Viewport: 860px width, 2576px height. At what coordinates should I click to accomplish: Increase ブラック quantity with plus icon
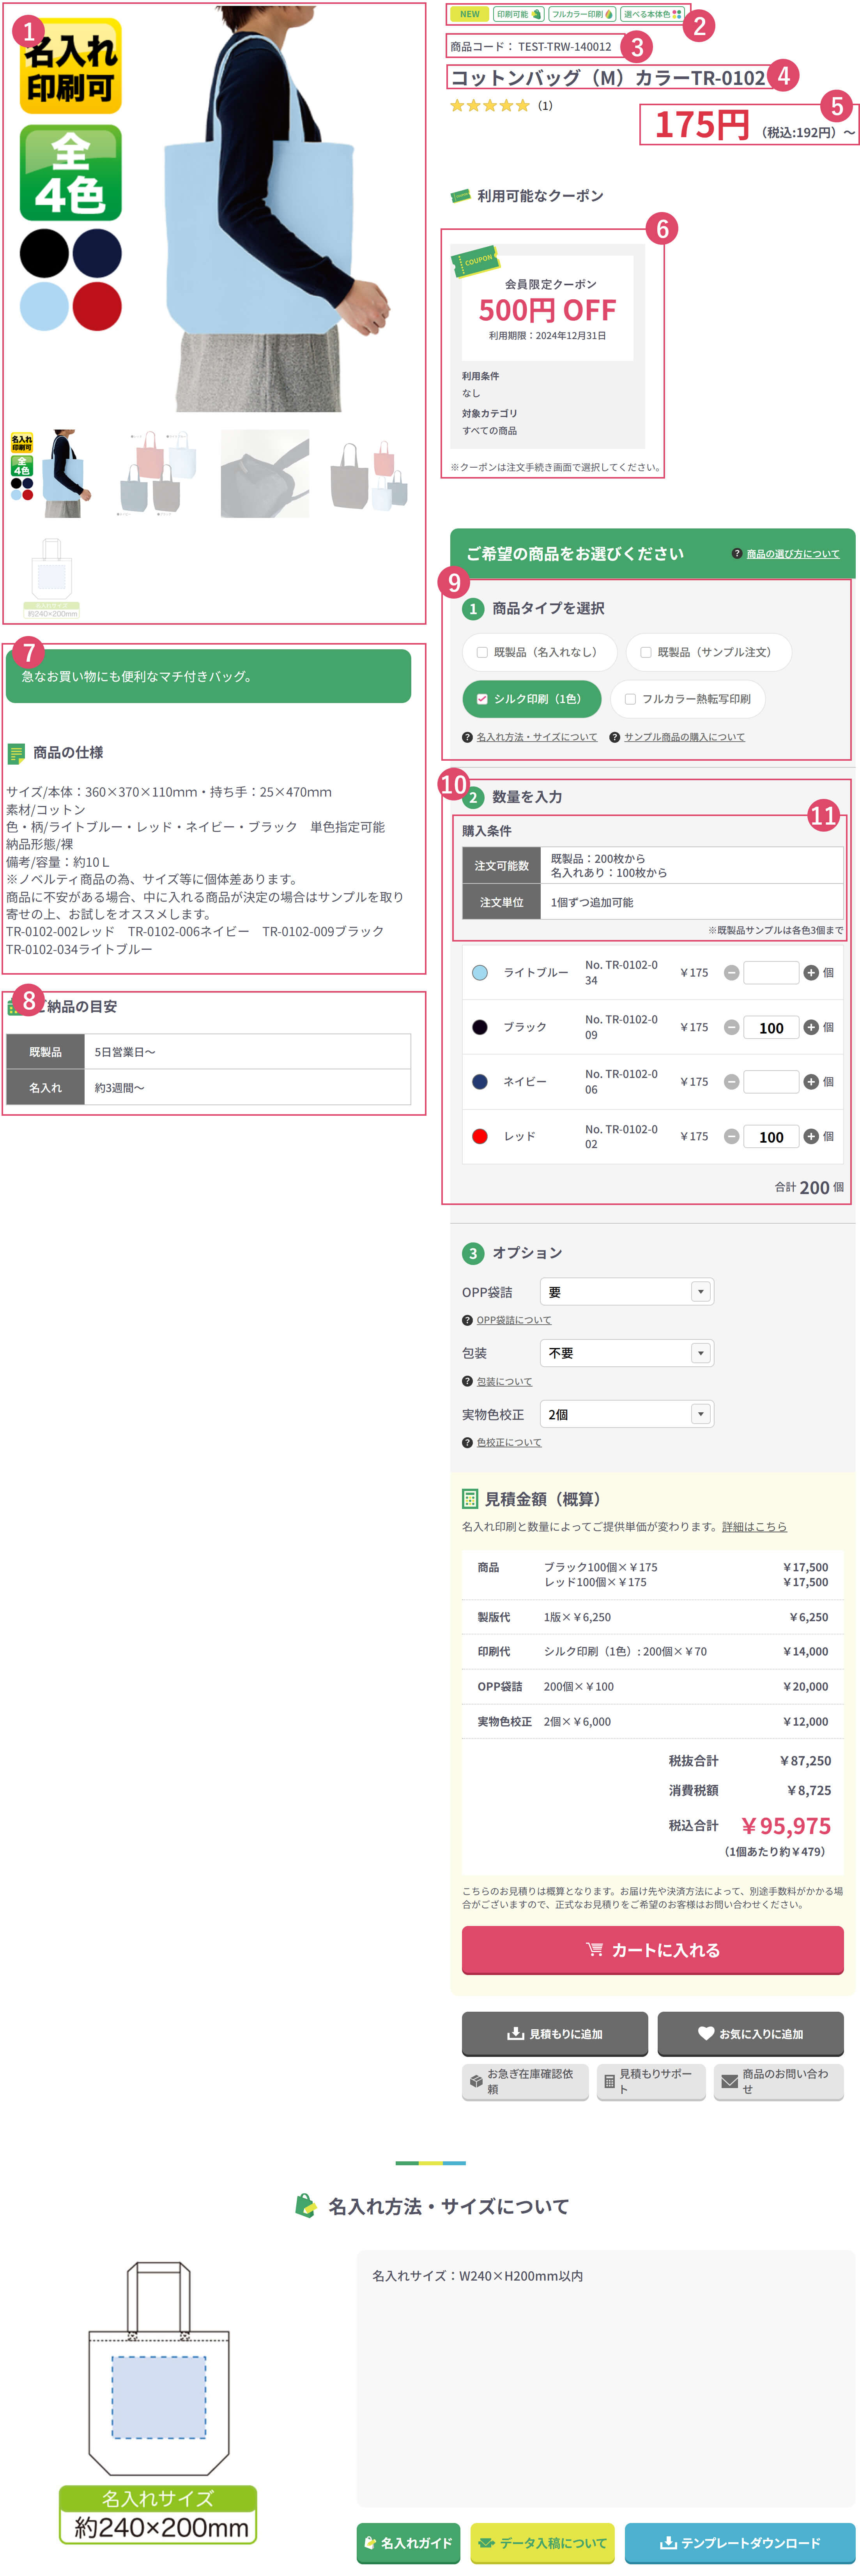coord(811,1027)
